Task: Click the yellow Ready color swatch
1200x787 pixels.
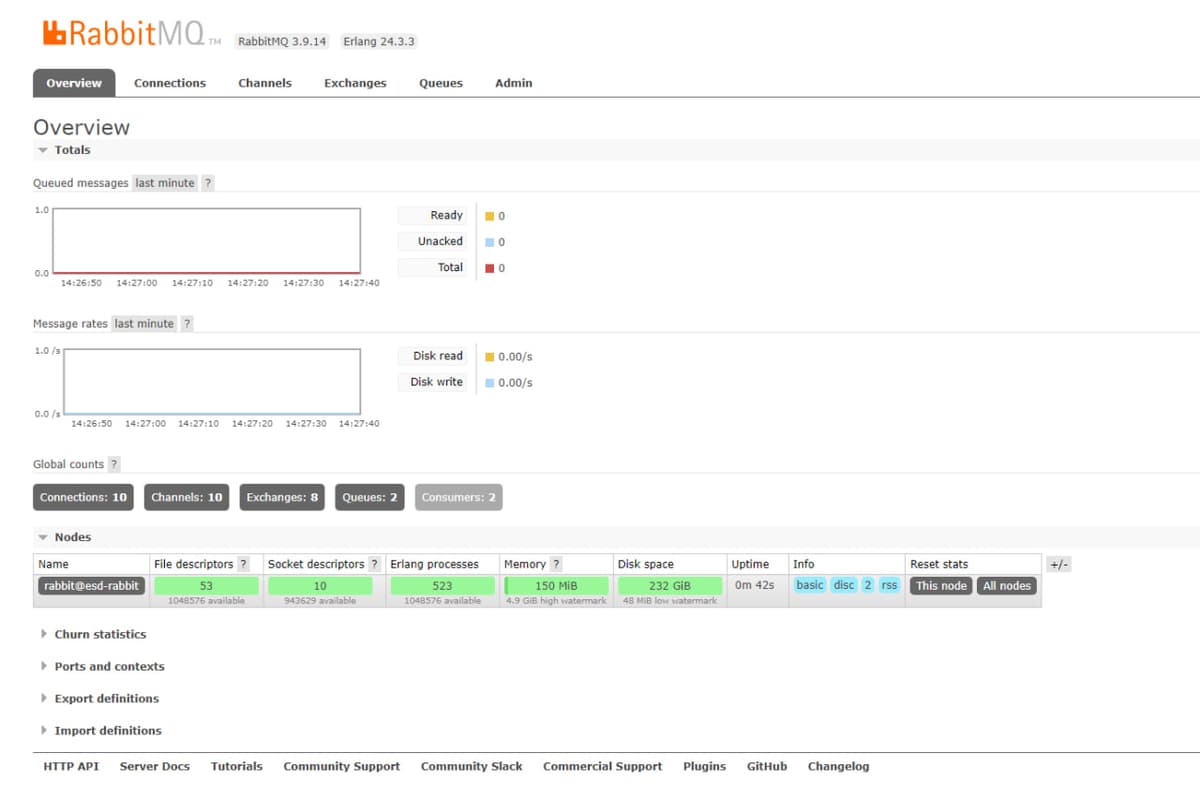Action: point(489,216)
